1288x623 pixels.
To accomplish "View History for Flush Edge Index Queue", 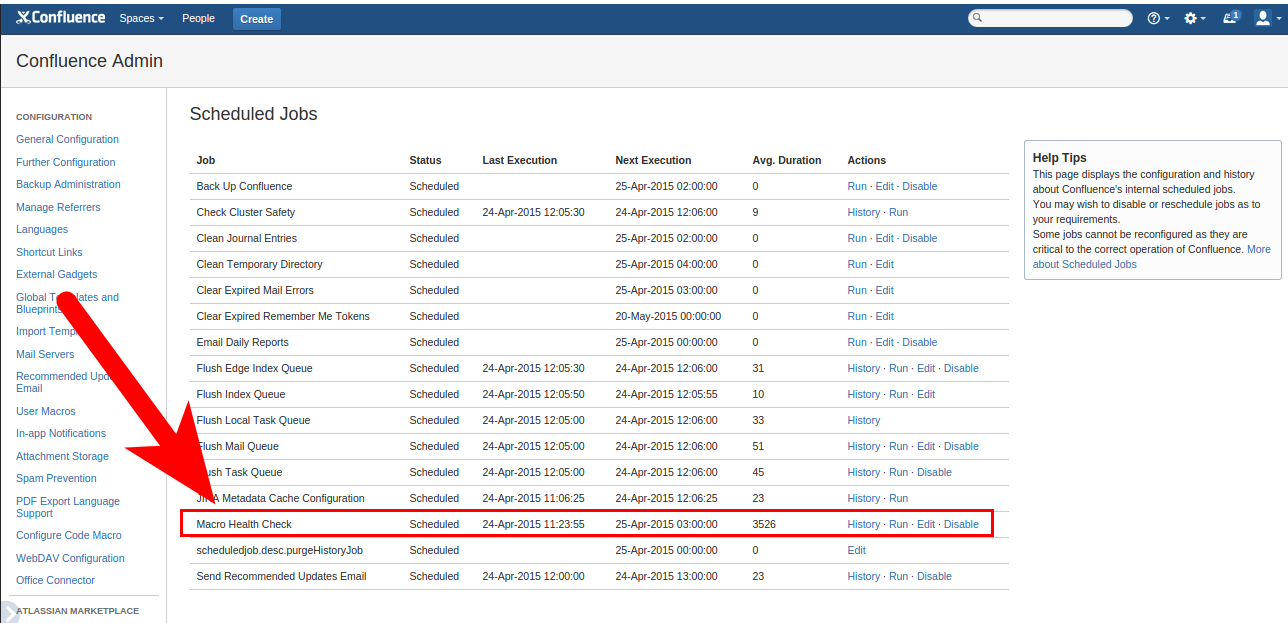I will [864, 369].
